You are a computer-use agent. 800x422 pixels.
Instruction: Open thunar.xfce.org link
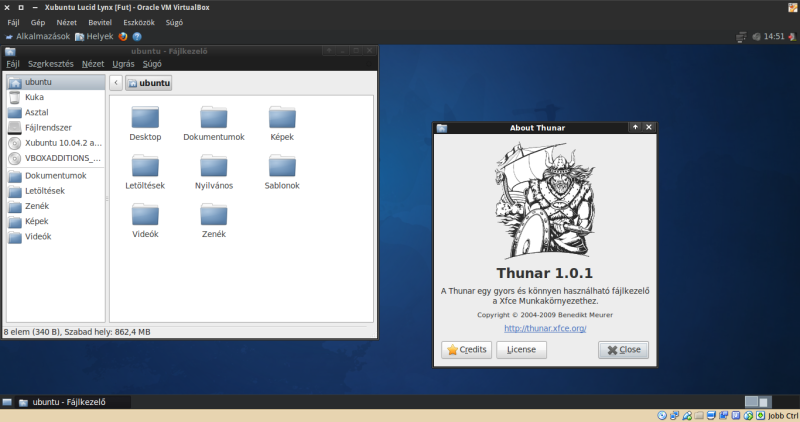(545, 328)
